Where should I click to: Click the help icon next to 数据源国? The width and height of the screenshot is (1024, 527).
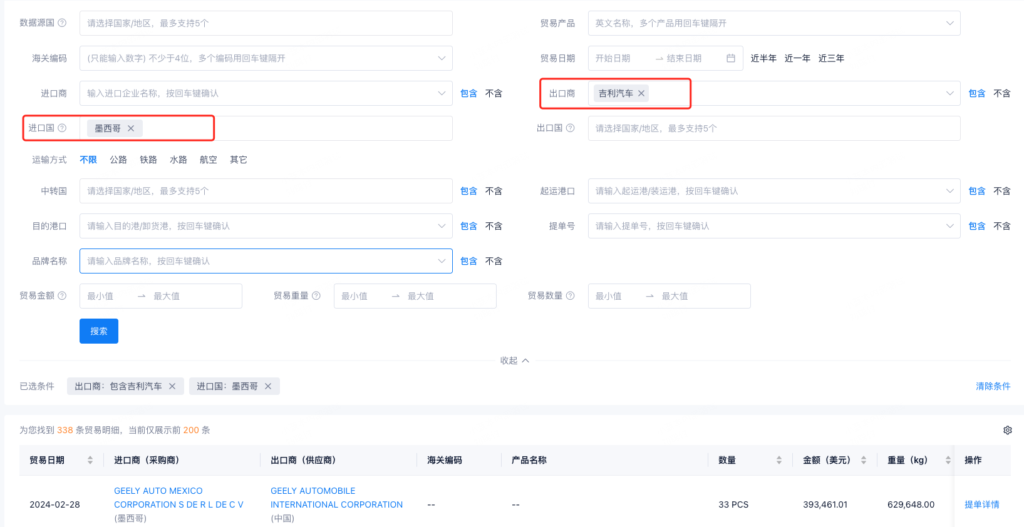62,23
